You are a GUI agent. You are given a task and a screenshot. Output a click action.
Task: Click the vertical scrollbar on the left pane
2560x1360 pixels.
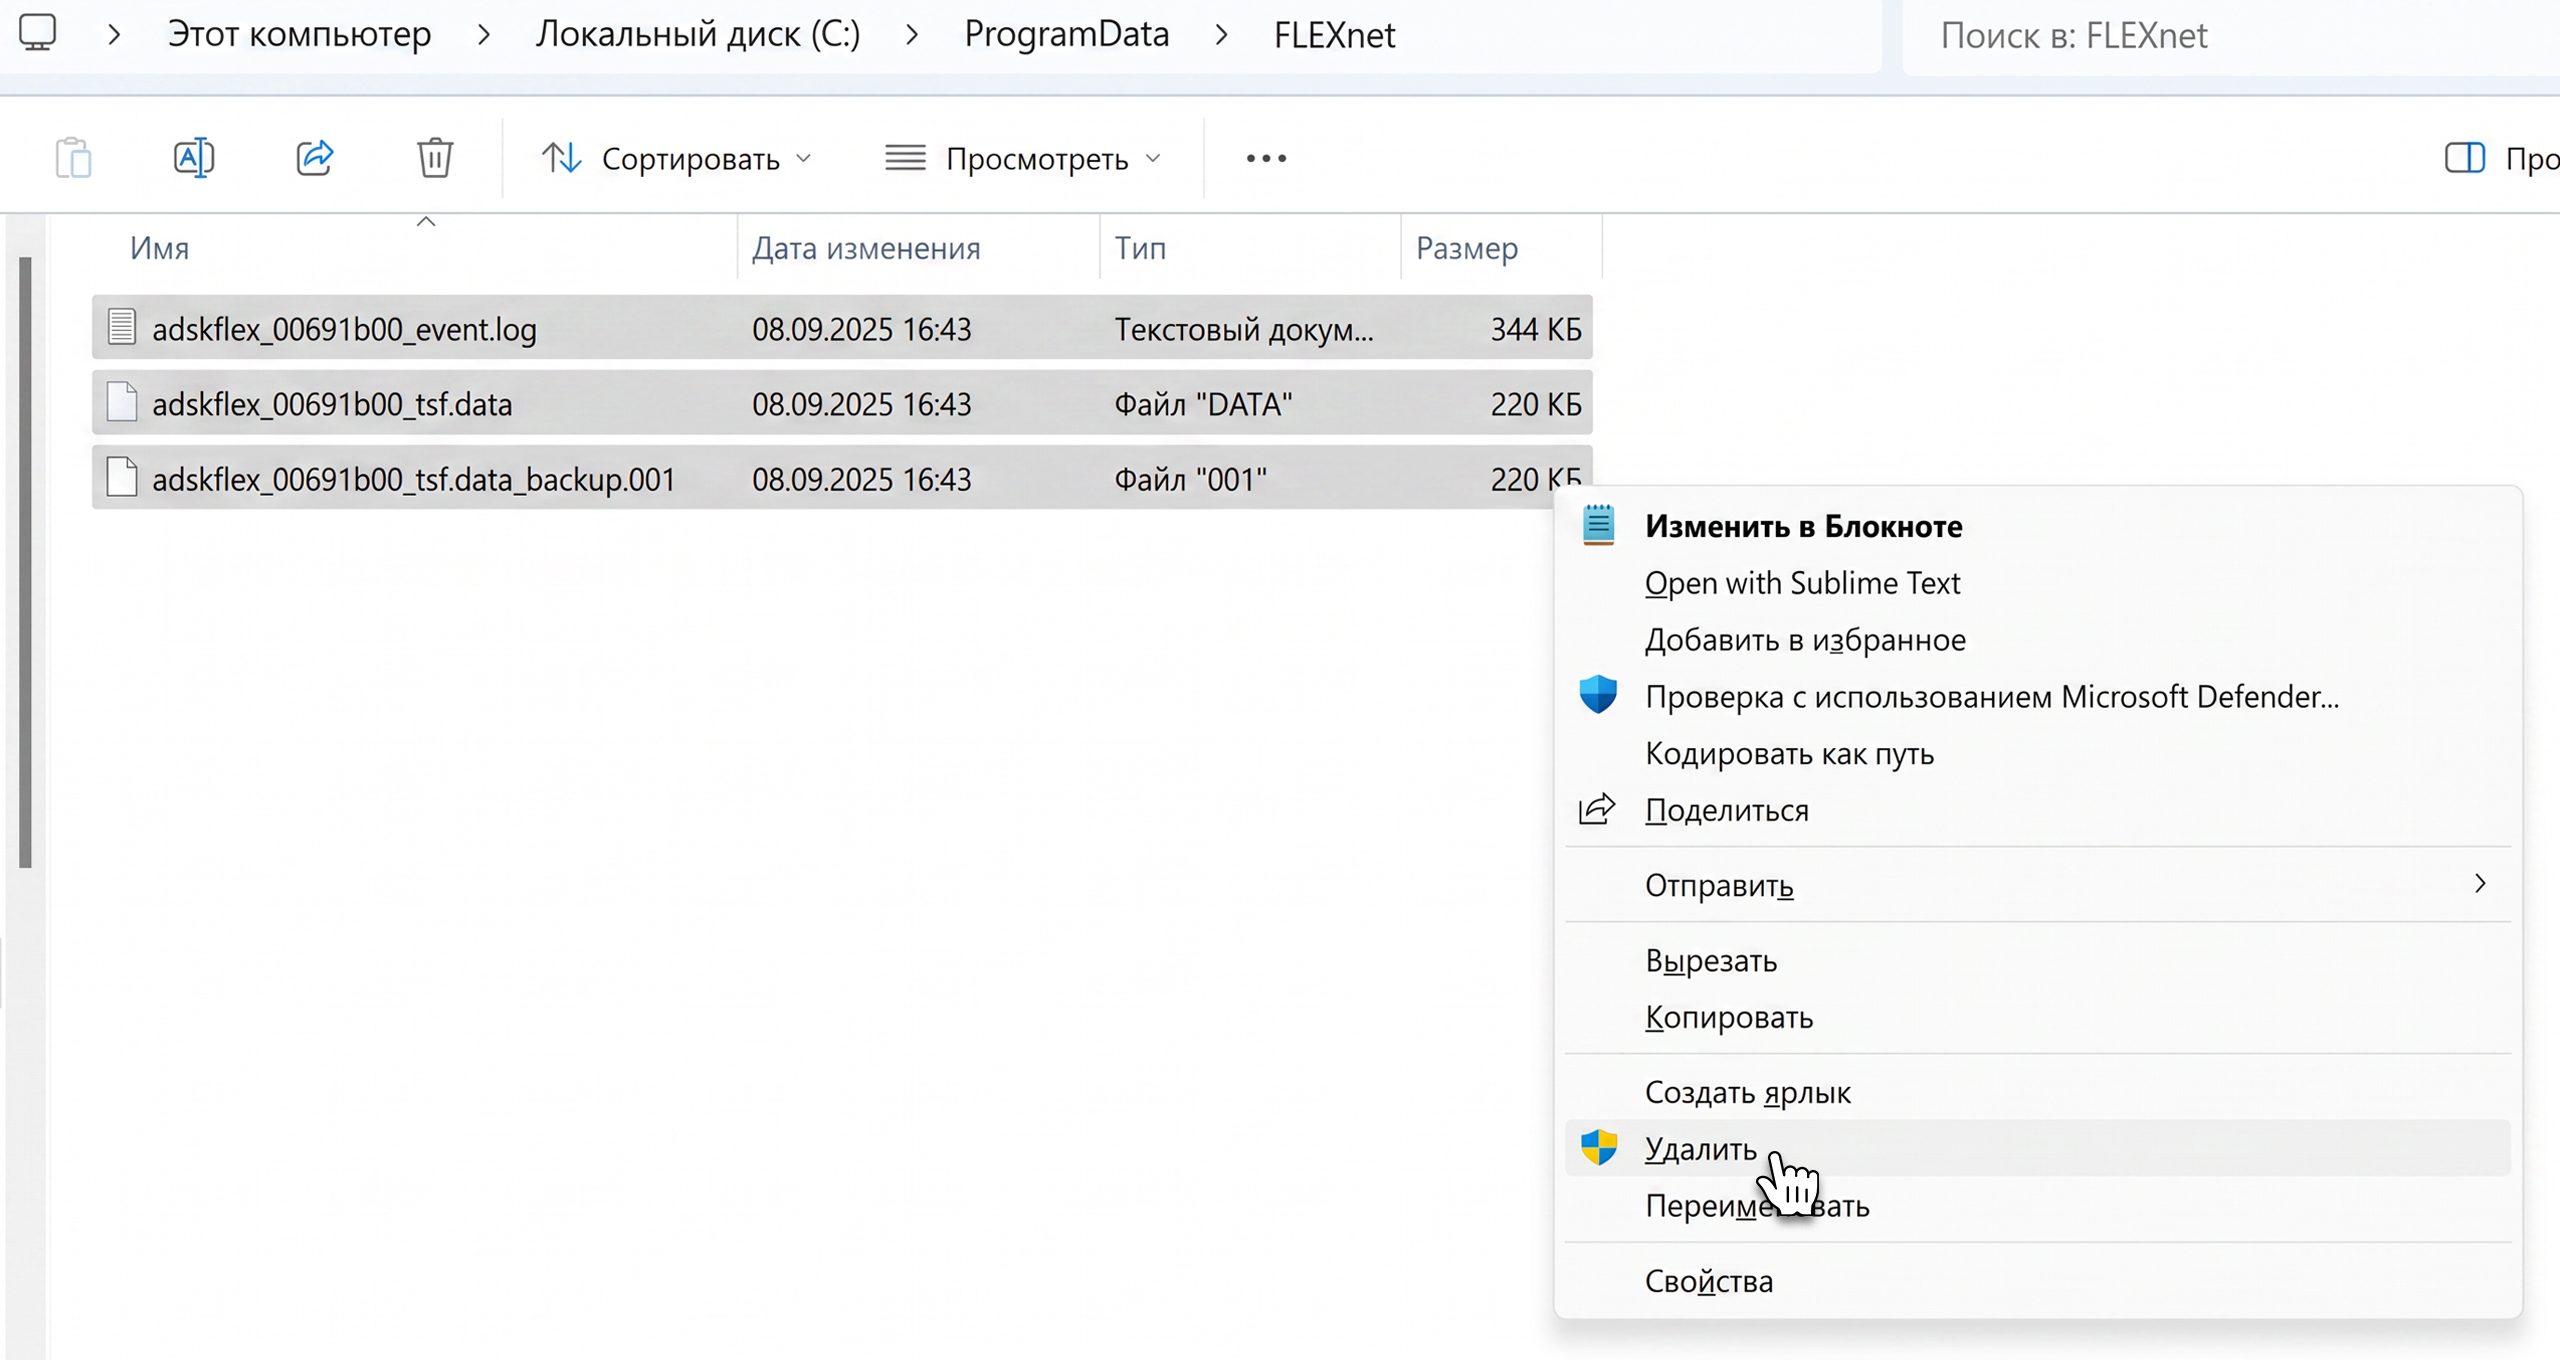[25, 562]
